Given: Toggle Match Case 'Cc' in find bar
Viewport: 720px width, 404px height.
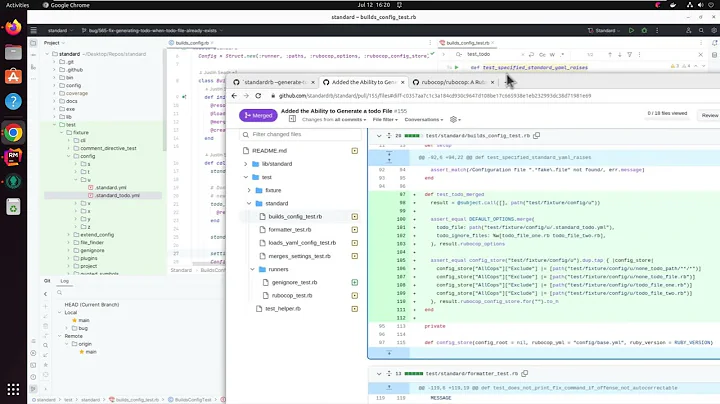Looking at the screenshot, I should click(x=542, y=55).
